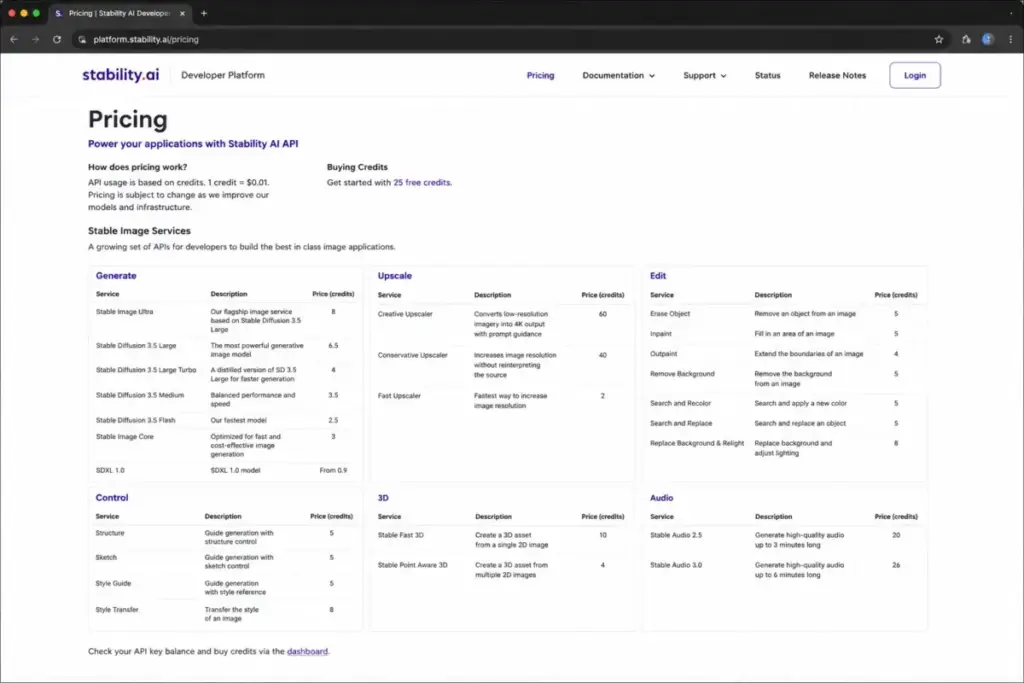
Task: Click the Login button
Action: point(914,75)
